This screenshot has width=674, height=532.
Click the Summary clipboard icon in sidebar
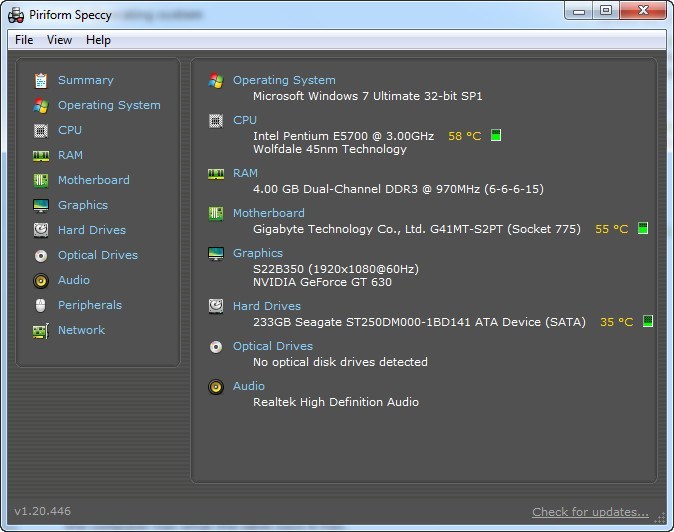click(x=41, y=80)
